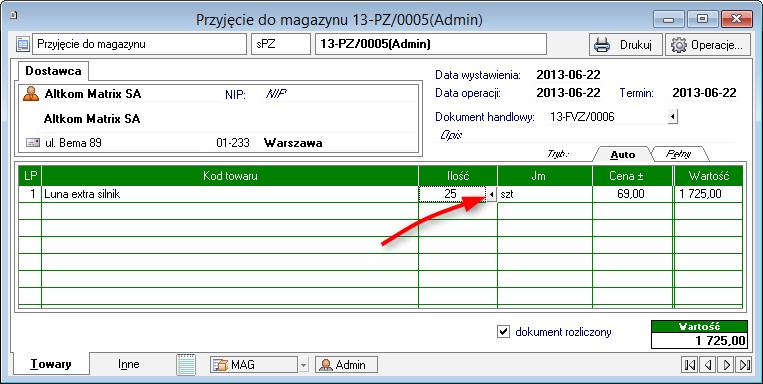Click the bold supplier name Altkom Matrix SA beside the person icon
Image resolution: width=763 pixels, height=384 pixels.
pyautogui.click(x=92, y=94)
